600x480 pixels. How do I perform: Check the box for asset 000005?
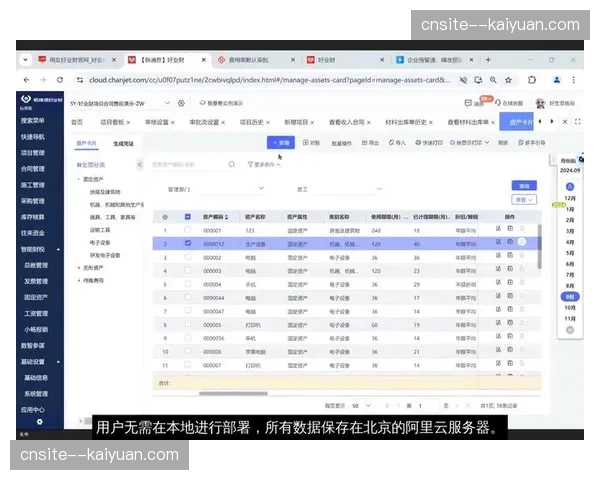pyautogui.click(x=188, y=324)
